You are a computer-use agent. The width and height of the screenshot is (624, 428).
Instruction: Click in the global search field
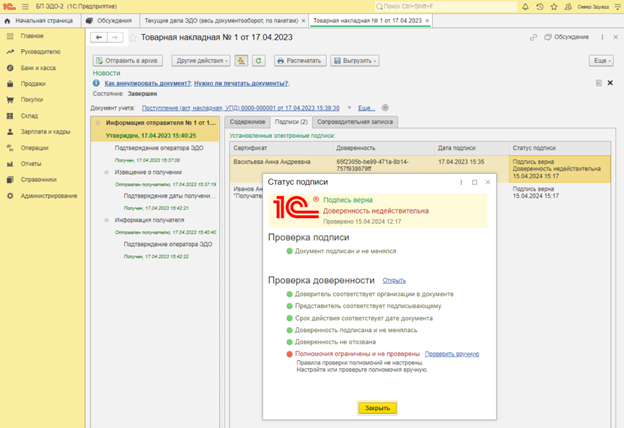[x=445, y=6]
